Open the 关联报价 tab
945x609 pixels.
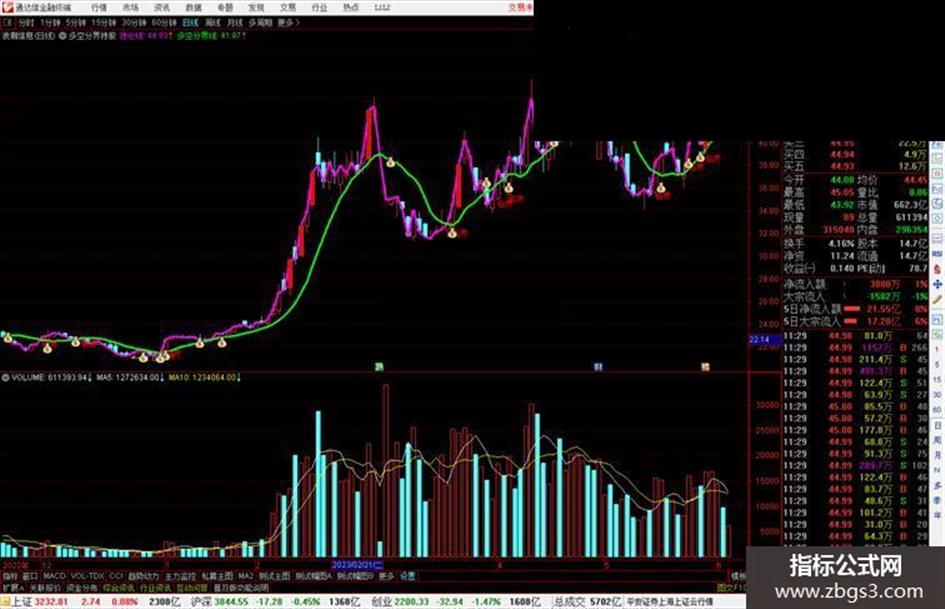45,587
